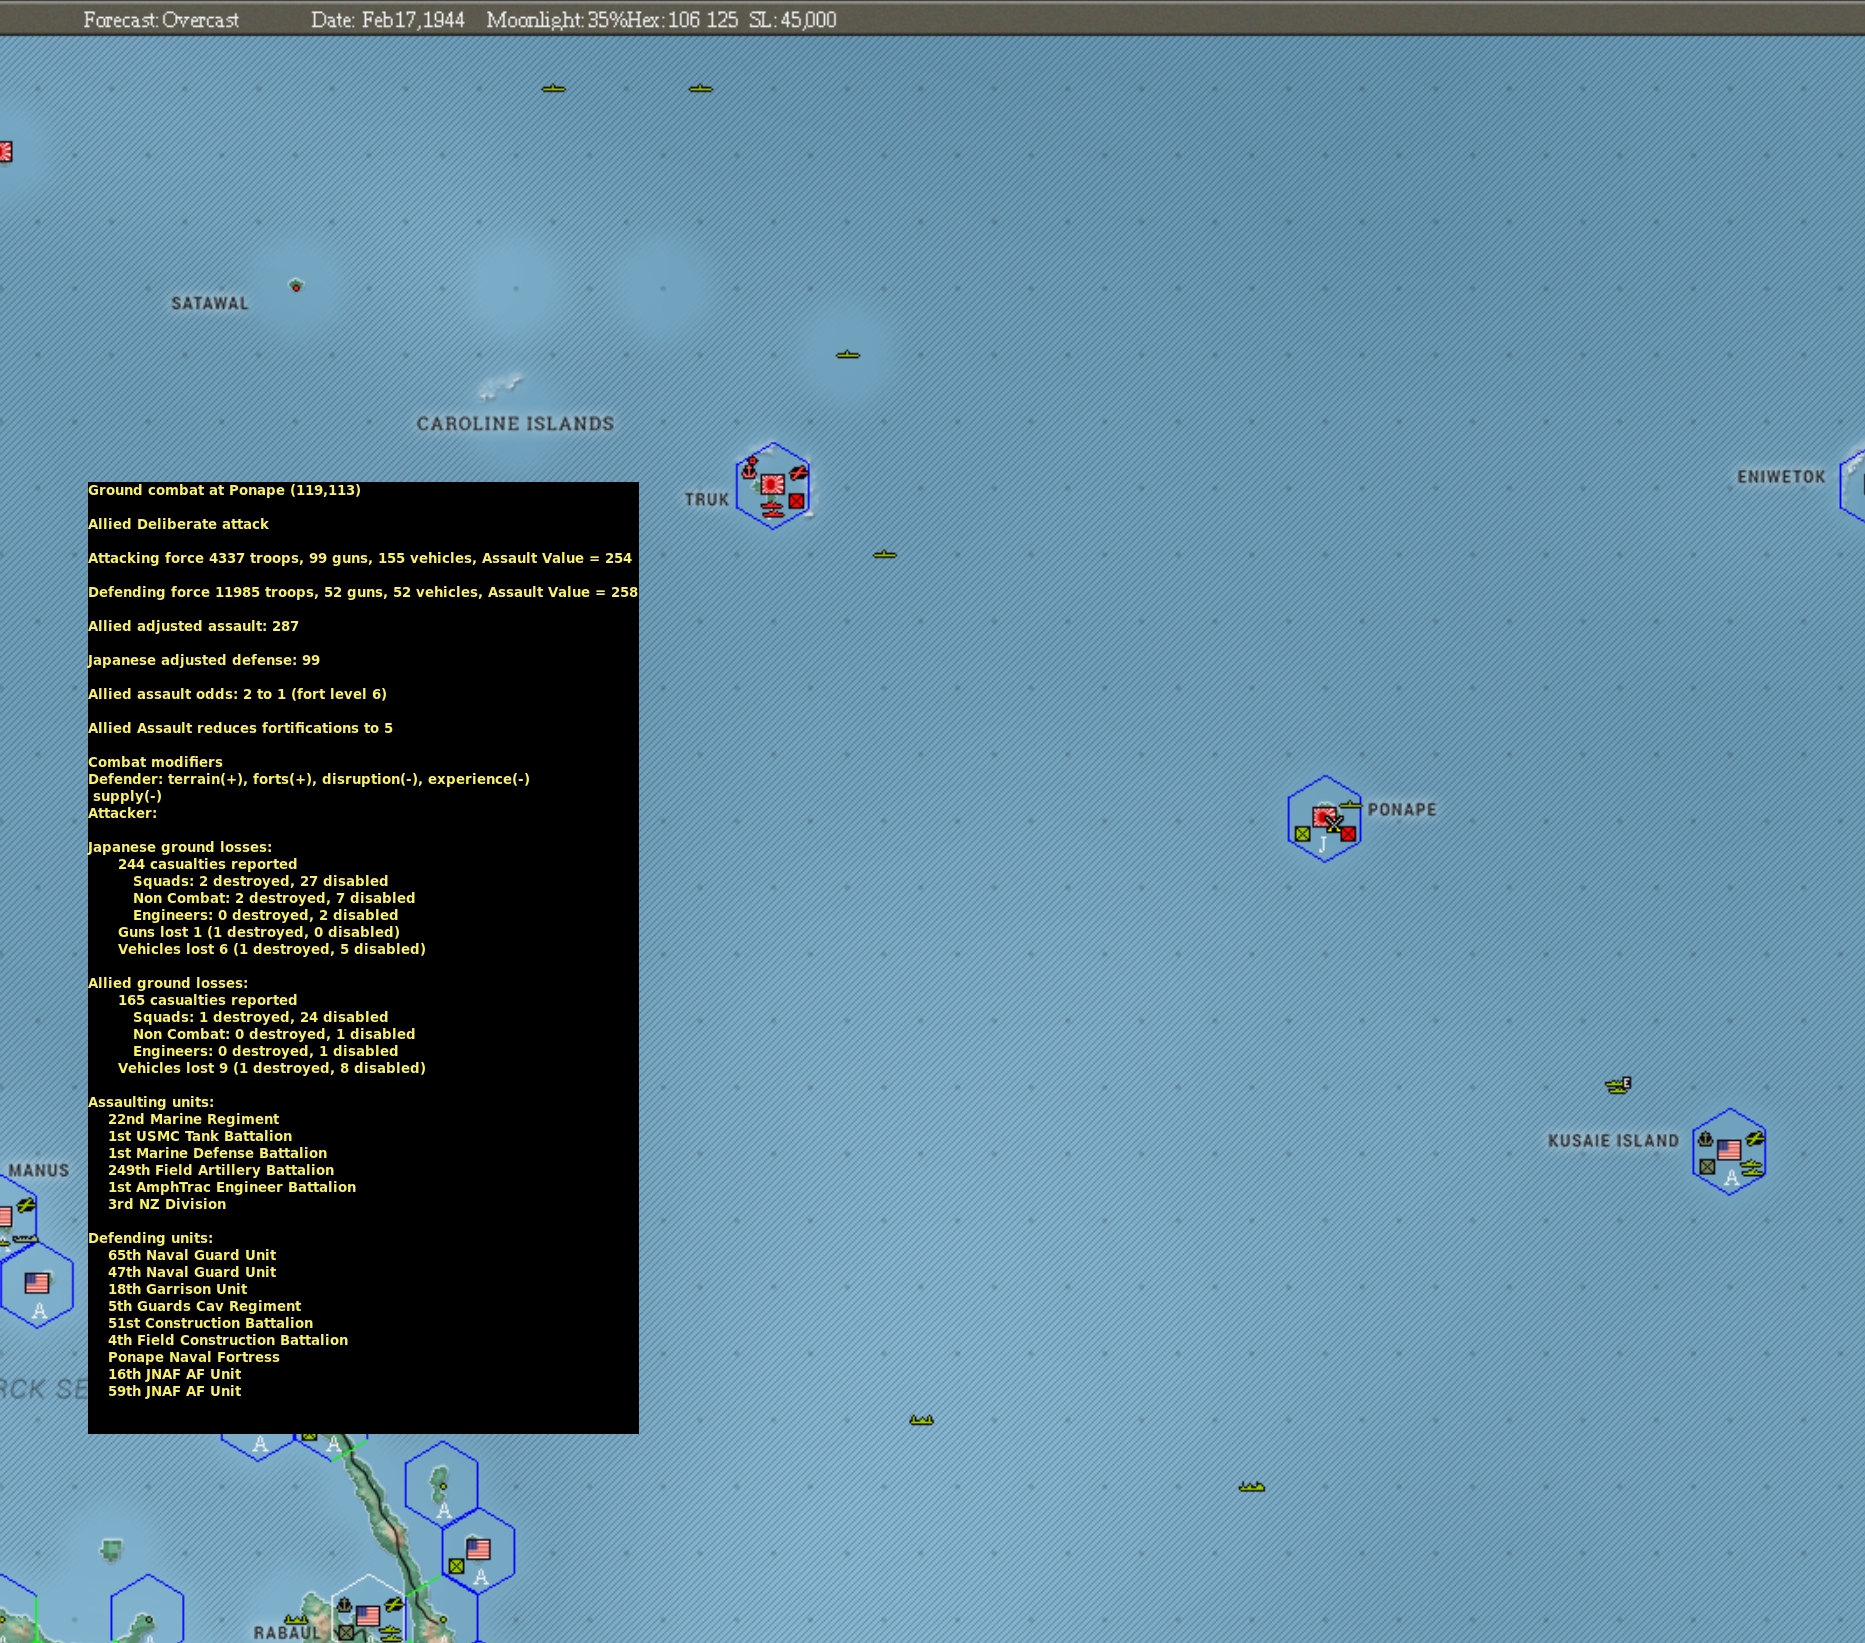
Task: Click the Satawal base dot
Action: [296, 286]
